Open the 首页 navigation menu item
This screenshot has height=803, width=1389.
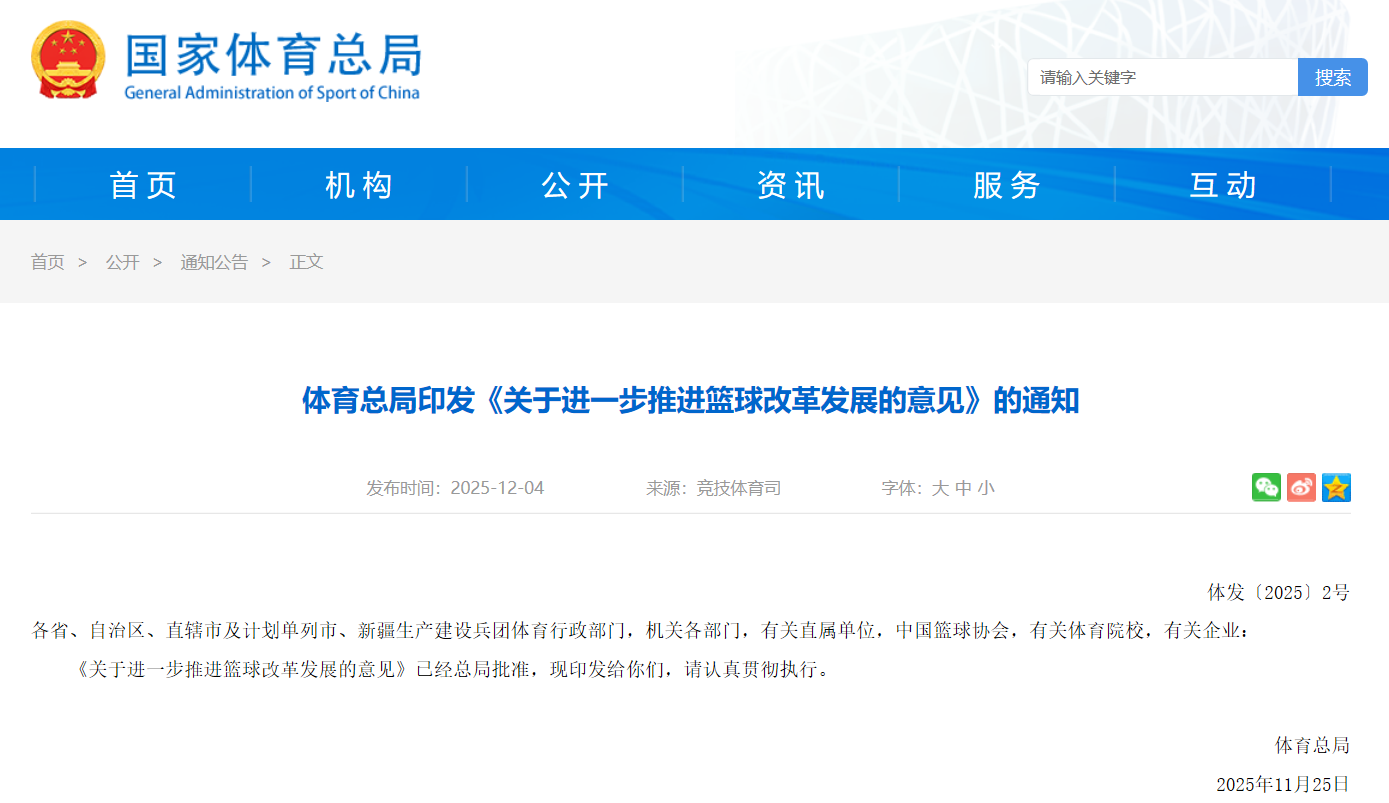(x=143, y=185)
